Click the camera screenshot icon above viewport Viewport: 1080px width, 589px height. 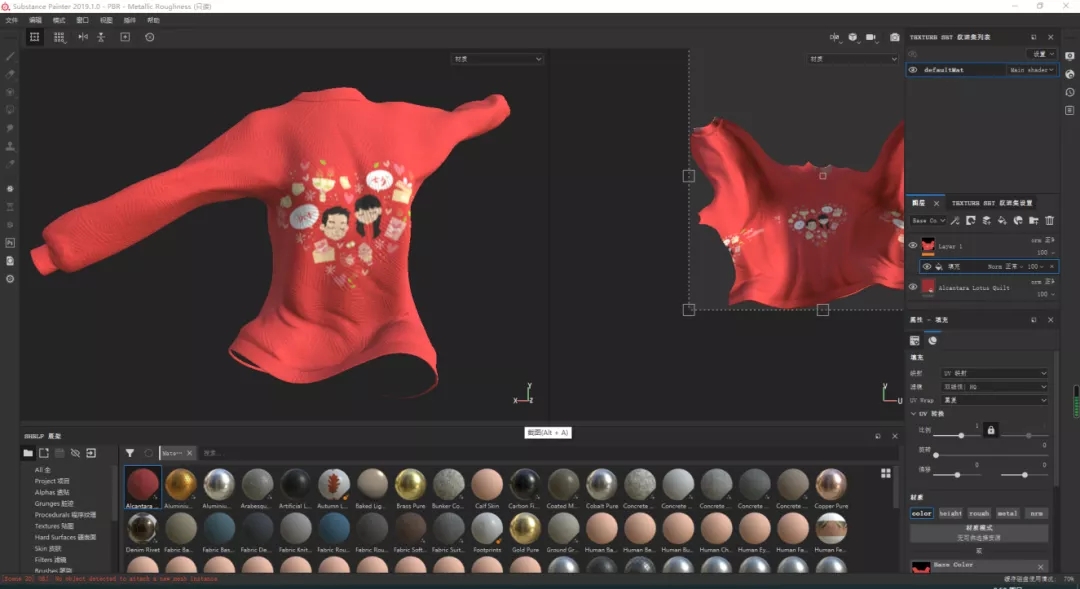[x=894, y=37]
